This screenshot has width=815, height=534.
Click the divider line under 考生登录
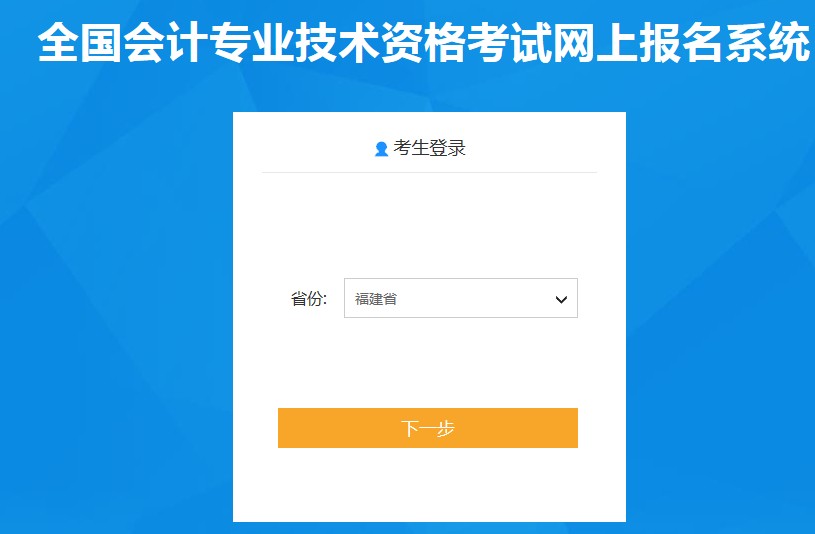coord(429,172)
